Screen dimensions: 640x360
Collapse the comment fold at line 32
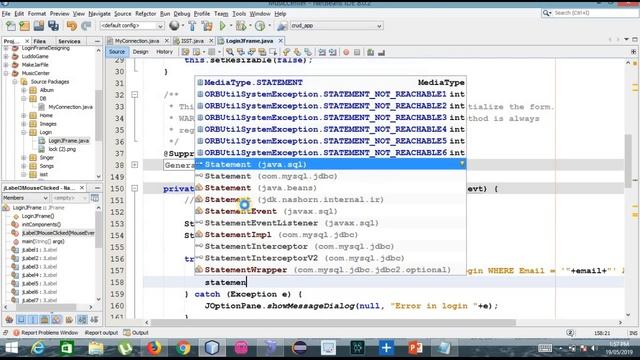pos(135,94)
